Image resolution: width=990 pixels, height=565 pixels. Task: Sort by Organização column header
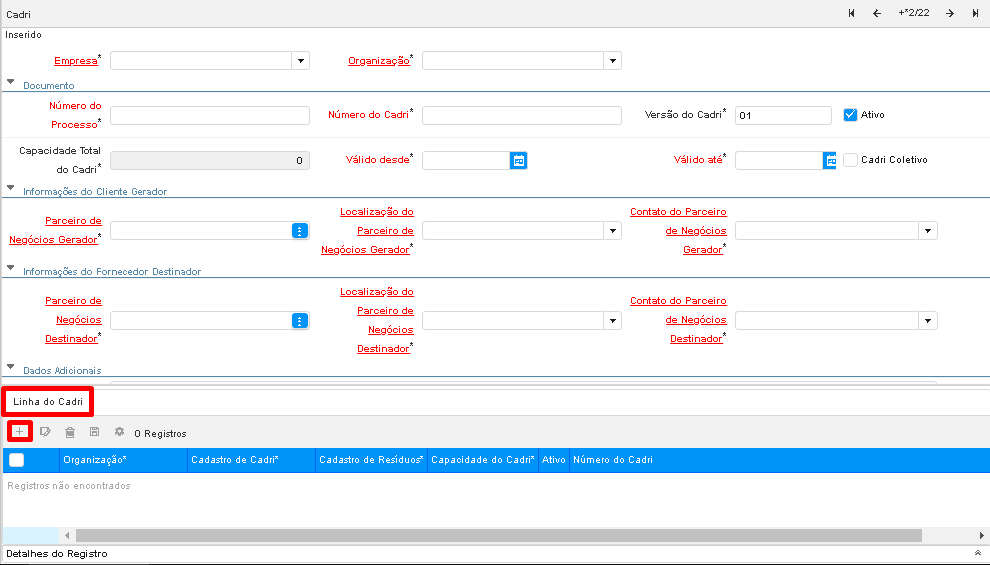[x=124, y=460]
